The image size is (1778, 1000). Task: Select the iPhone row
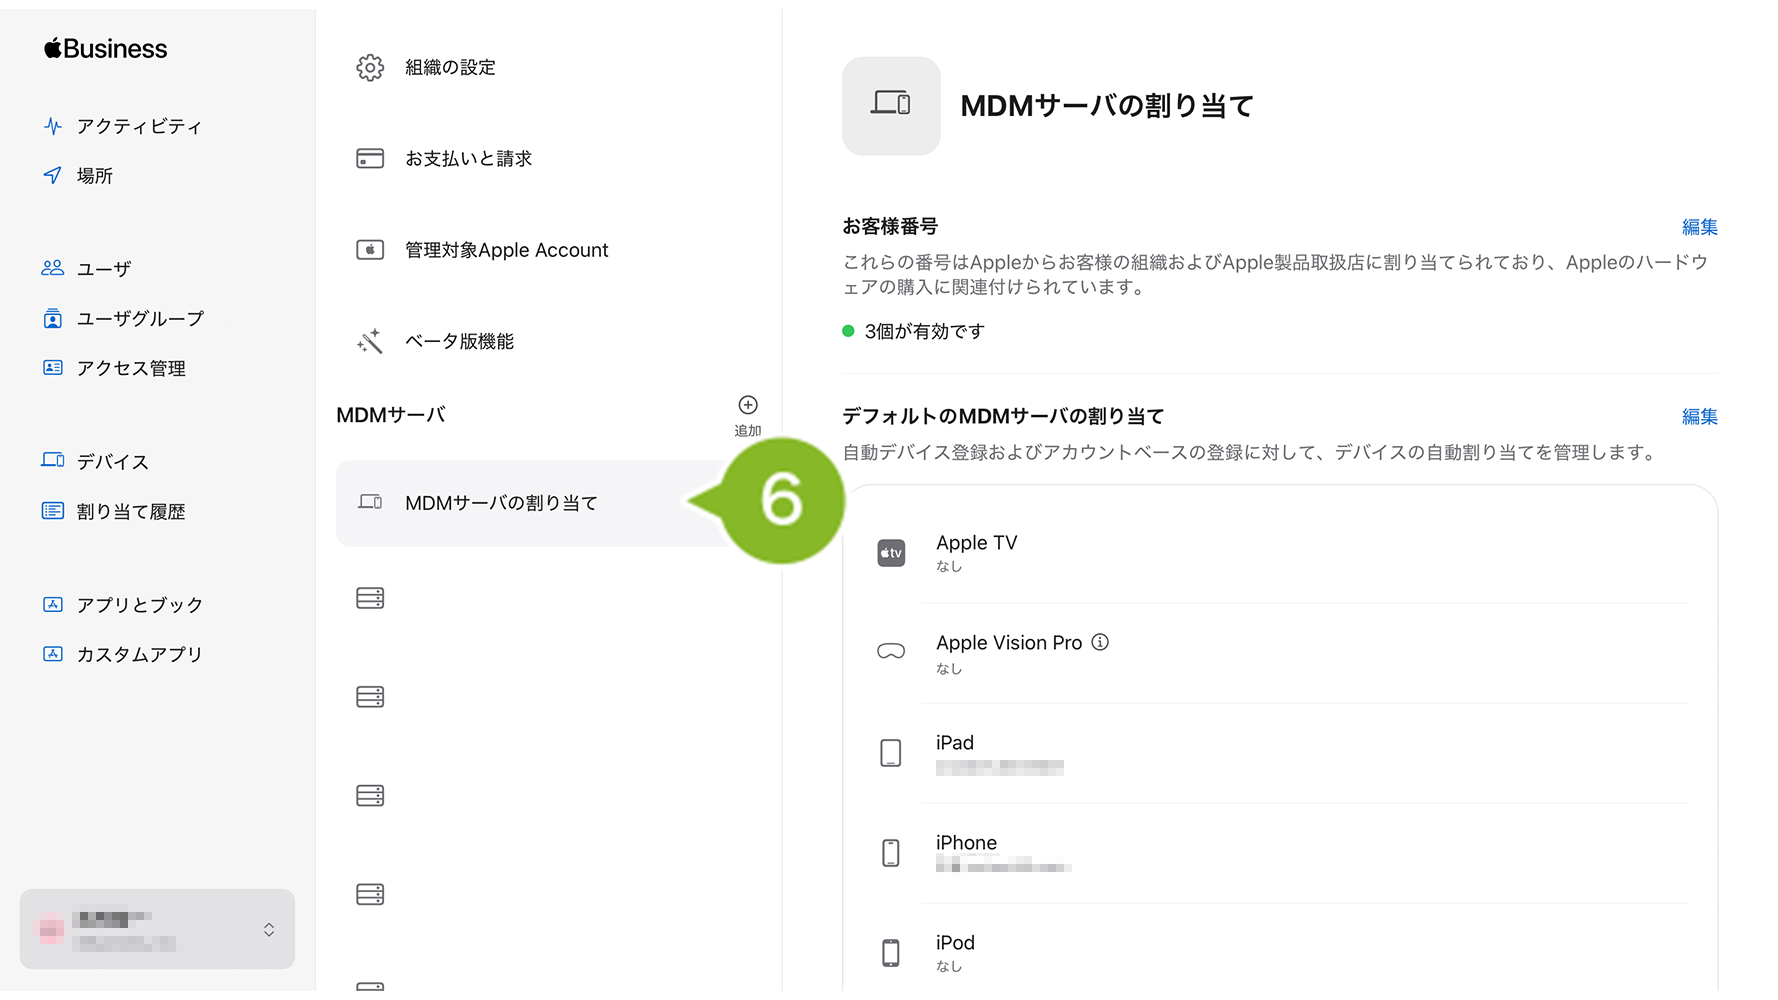point(1280,853)
